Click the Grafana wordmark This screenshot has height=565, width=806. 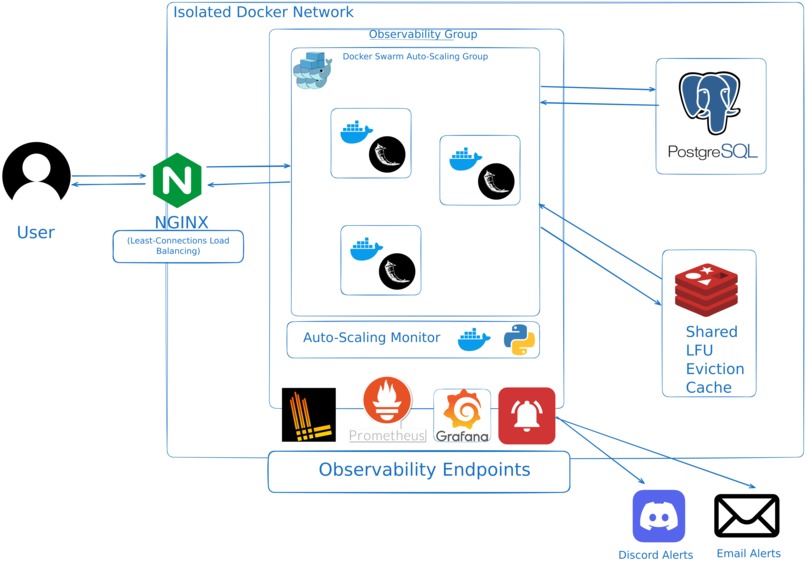click(462, 436)
